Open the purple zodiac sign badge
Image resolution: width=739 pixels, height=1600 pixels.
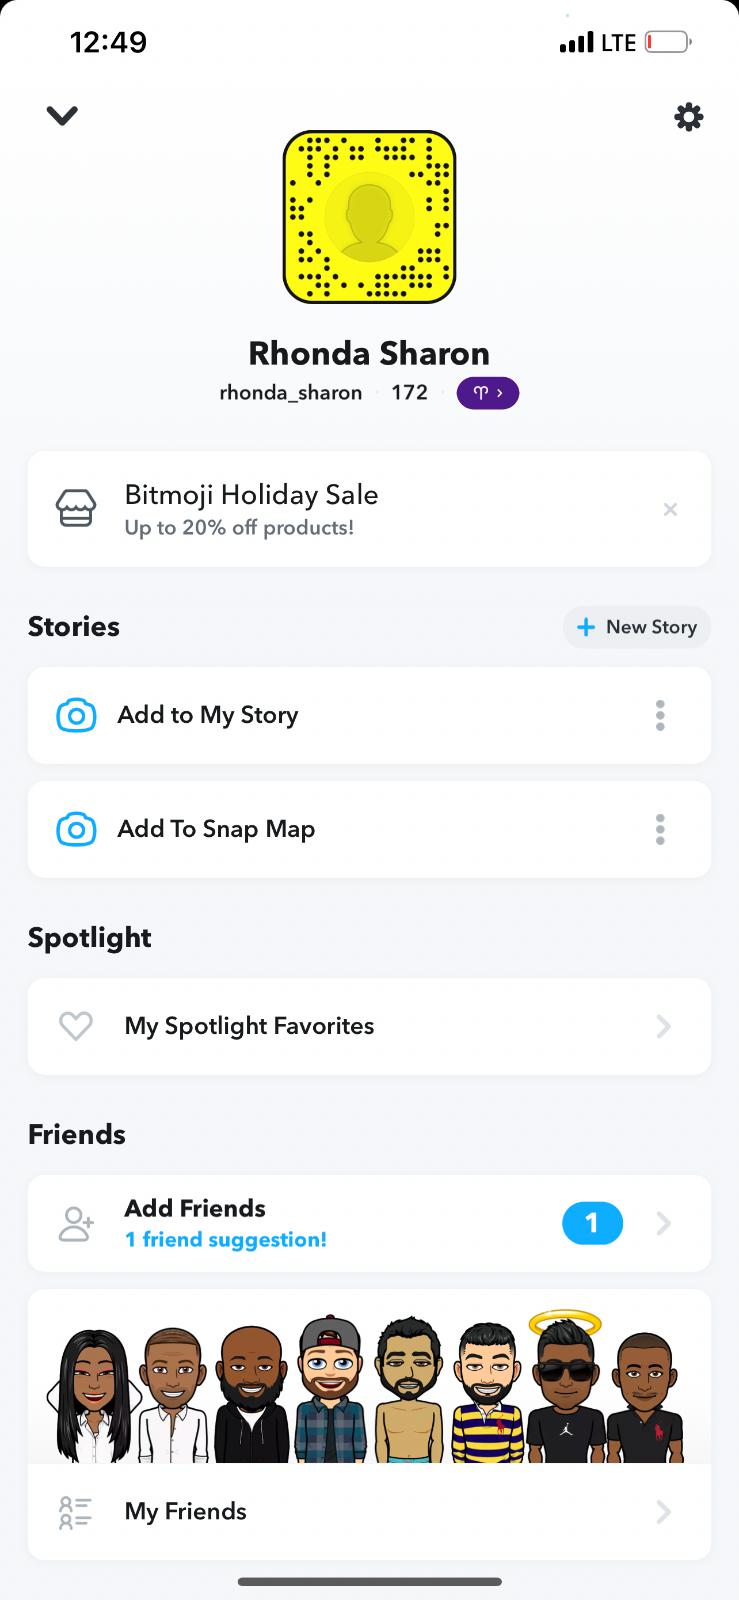click(487, 393)
